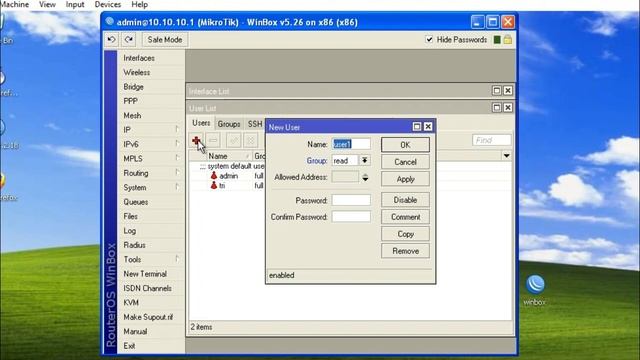Open the View menu
The image size is (640, 360).
(47, 4)
